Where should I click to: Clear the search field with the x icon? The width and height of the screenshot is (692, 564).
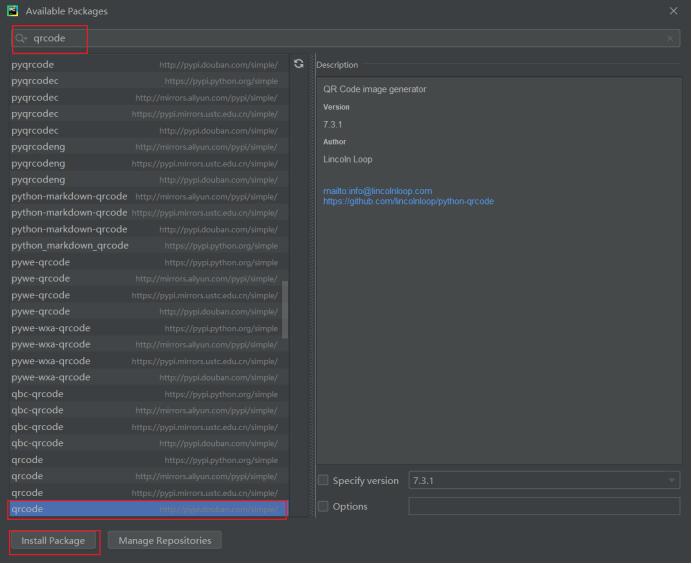click(670, 39)
